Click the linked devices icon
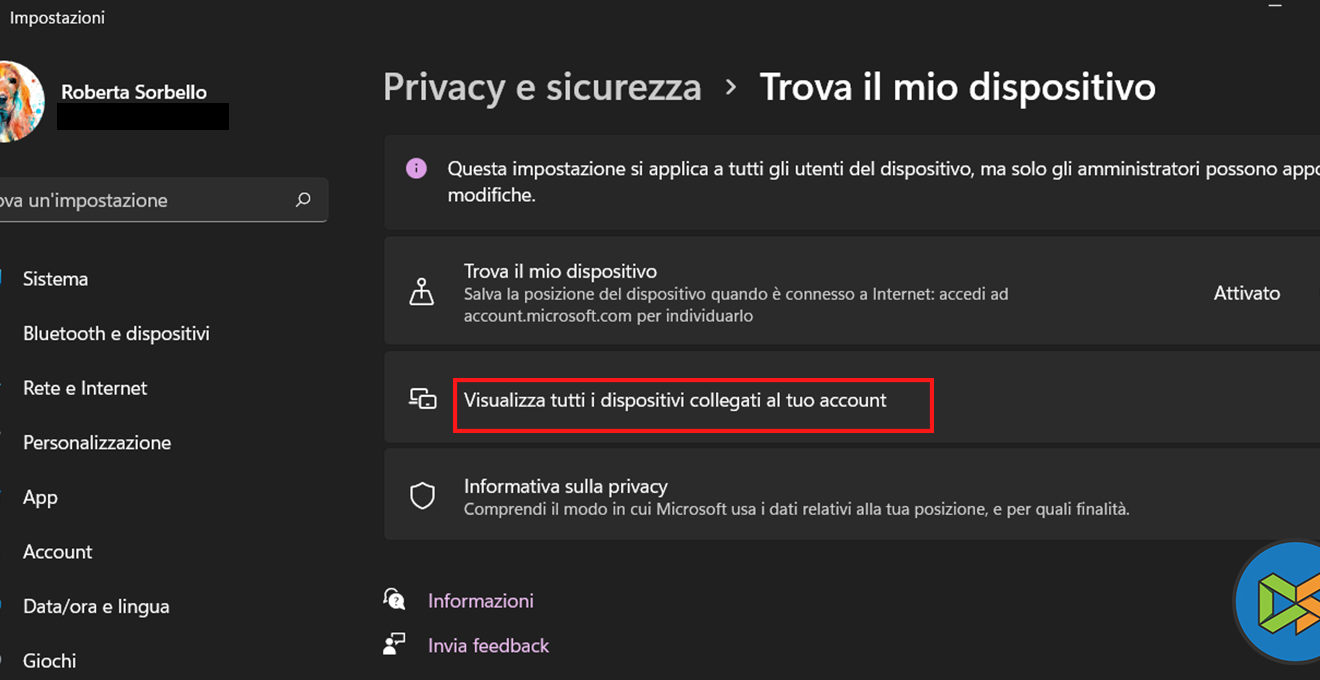This screenshot has width=1320, height=680. (423, 399)
